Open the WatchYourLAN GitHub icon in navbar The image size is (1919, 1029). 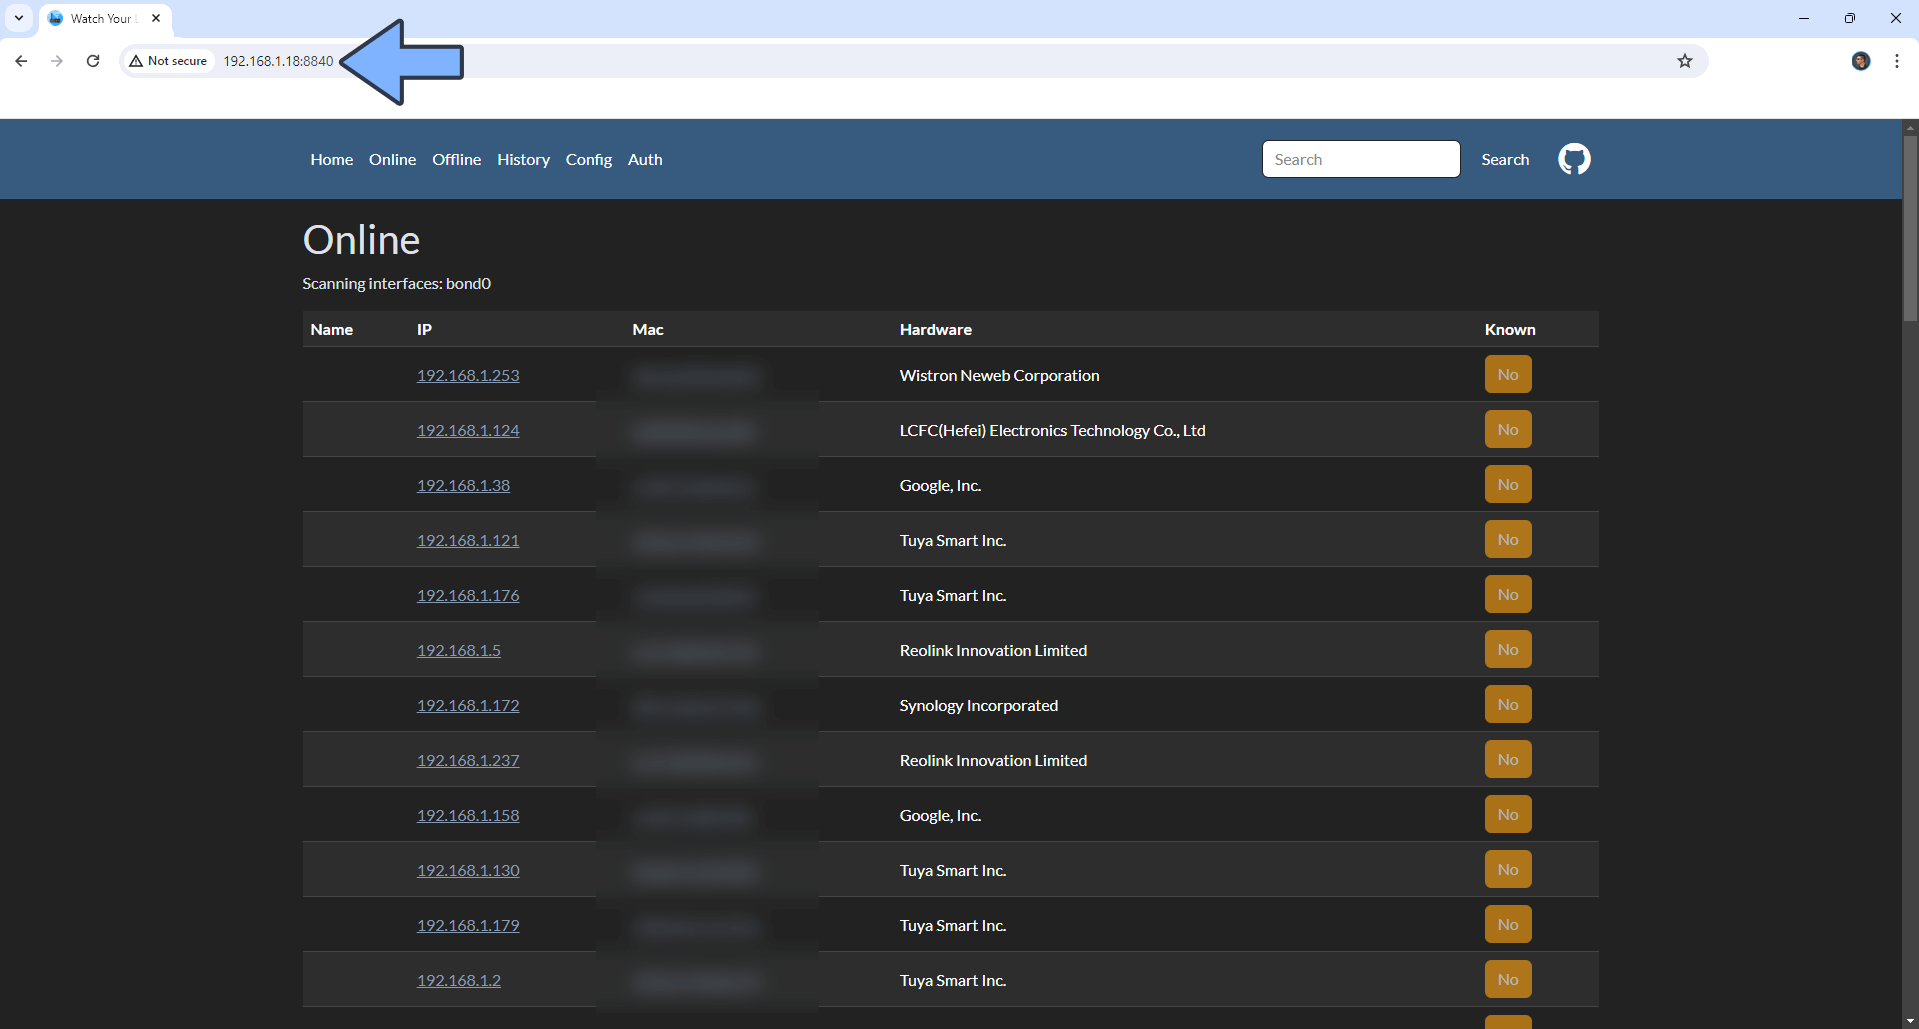(x=1573, y=158)
